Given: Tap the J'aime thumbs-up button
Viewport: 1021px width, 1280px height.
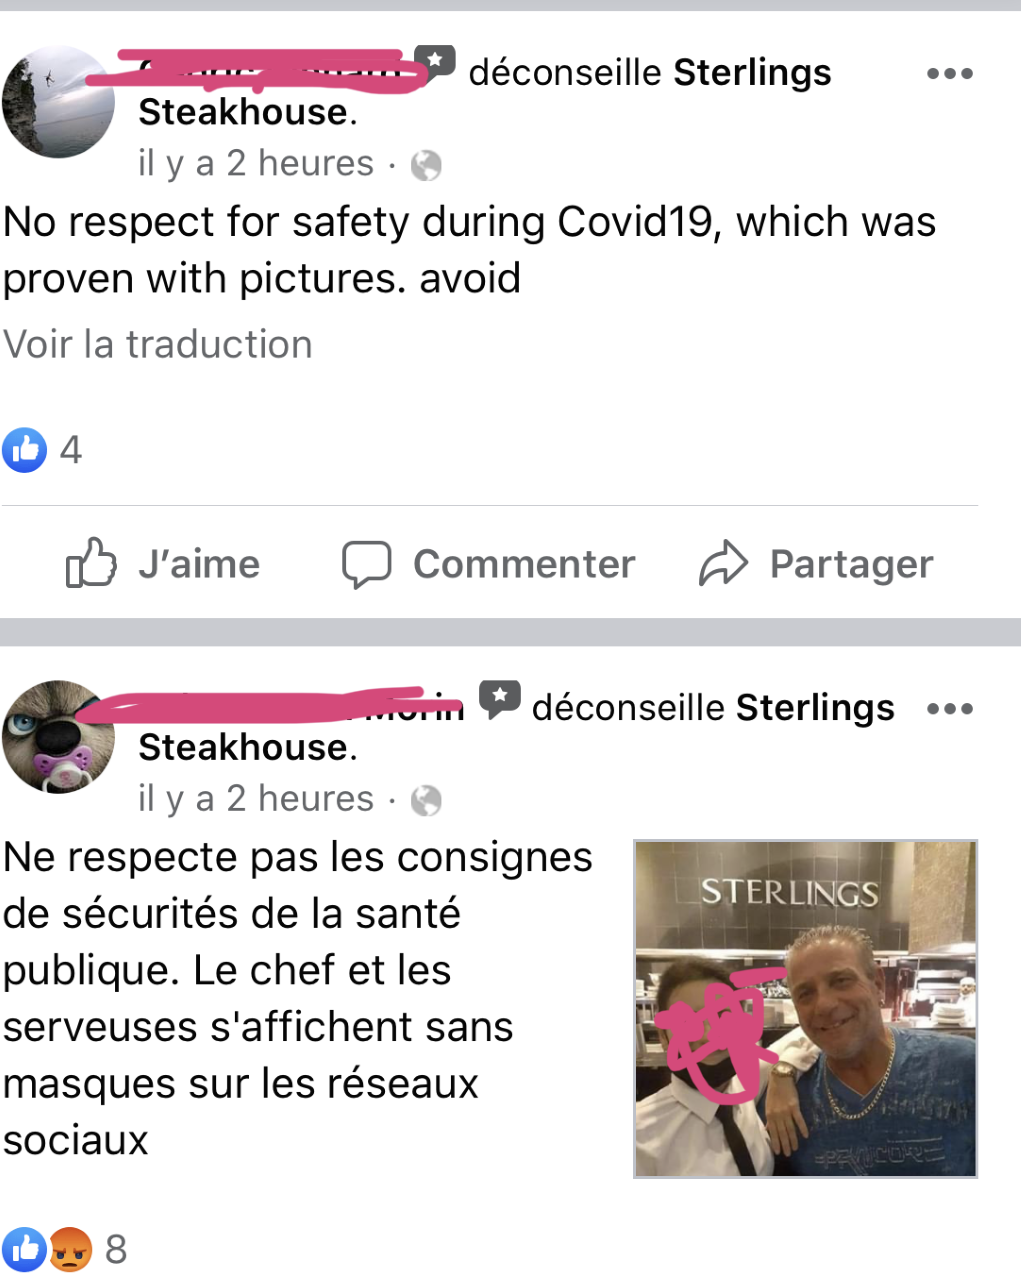Looking at the screenshot, I should click(x=163, y=564).
